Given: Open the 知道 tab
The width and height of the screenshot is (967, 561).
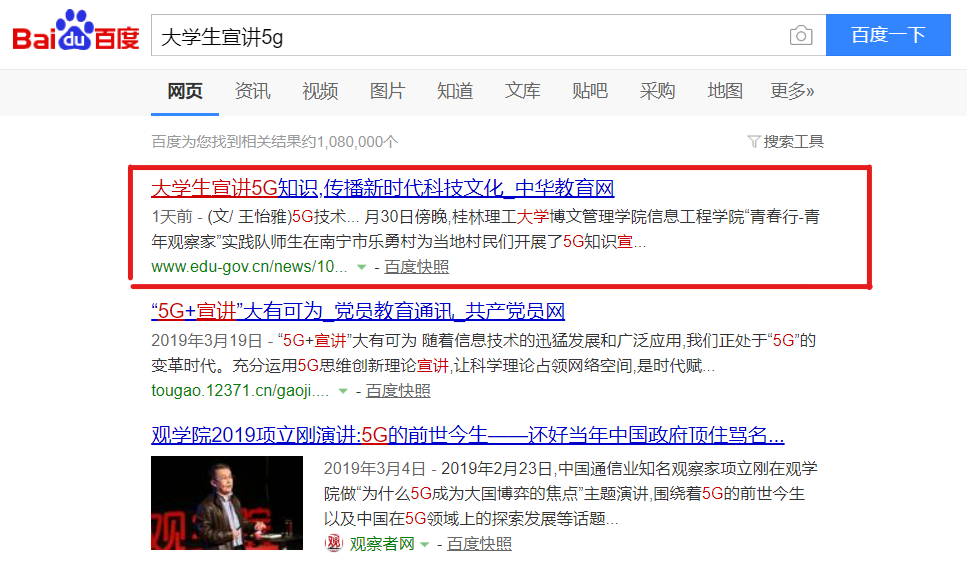Looking at the screenshot, I should [x=455, y=91].
